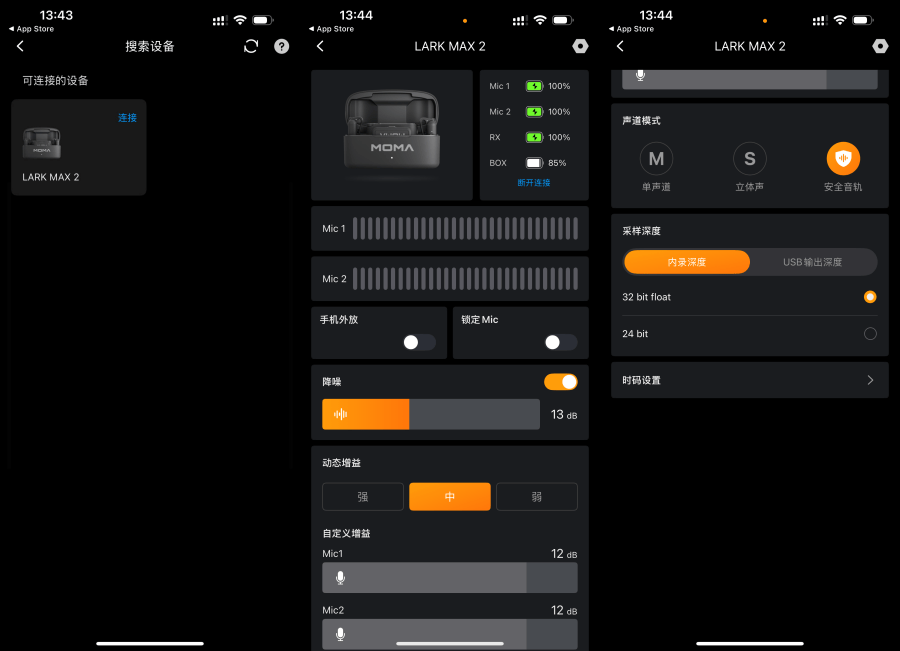Return to App Store from the middle screen

[331, 29]
